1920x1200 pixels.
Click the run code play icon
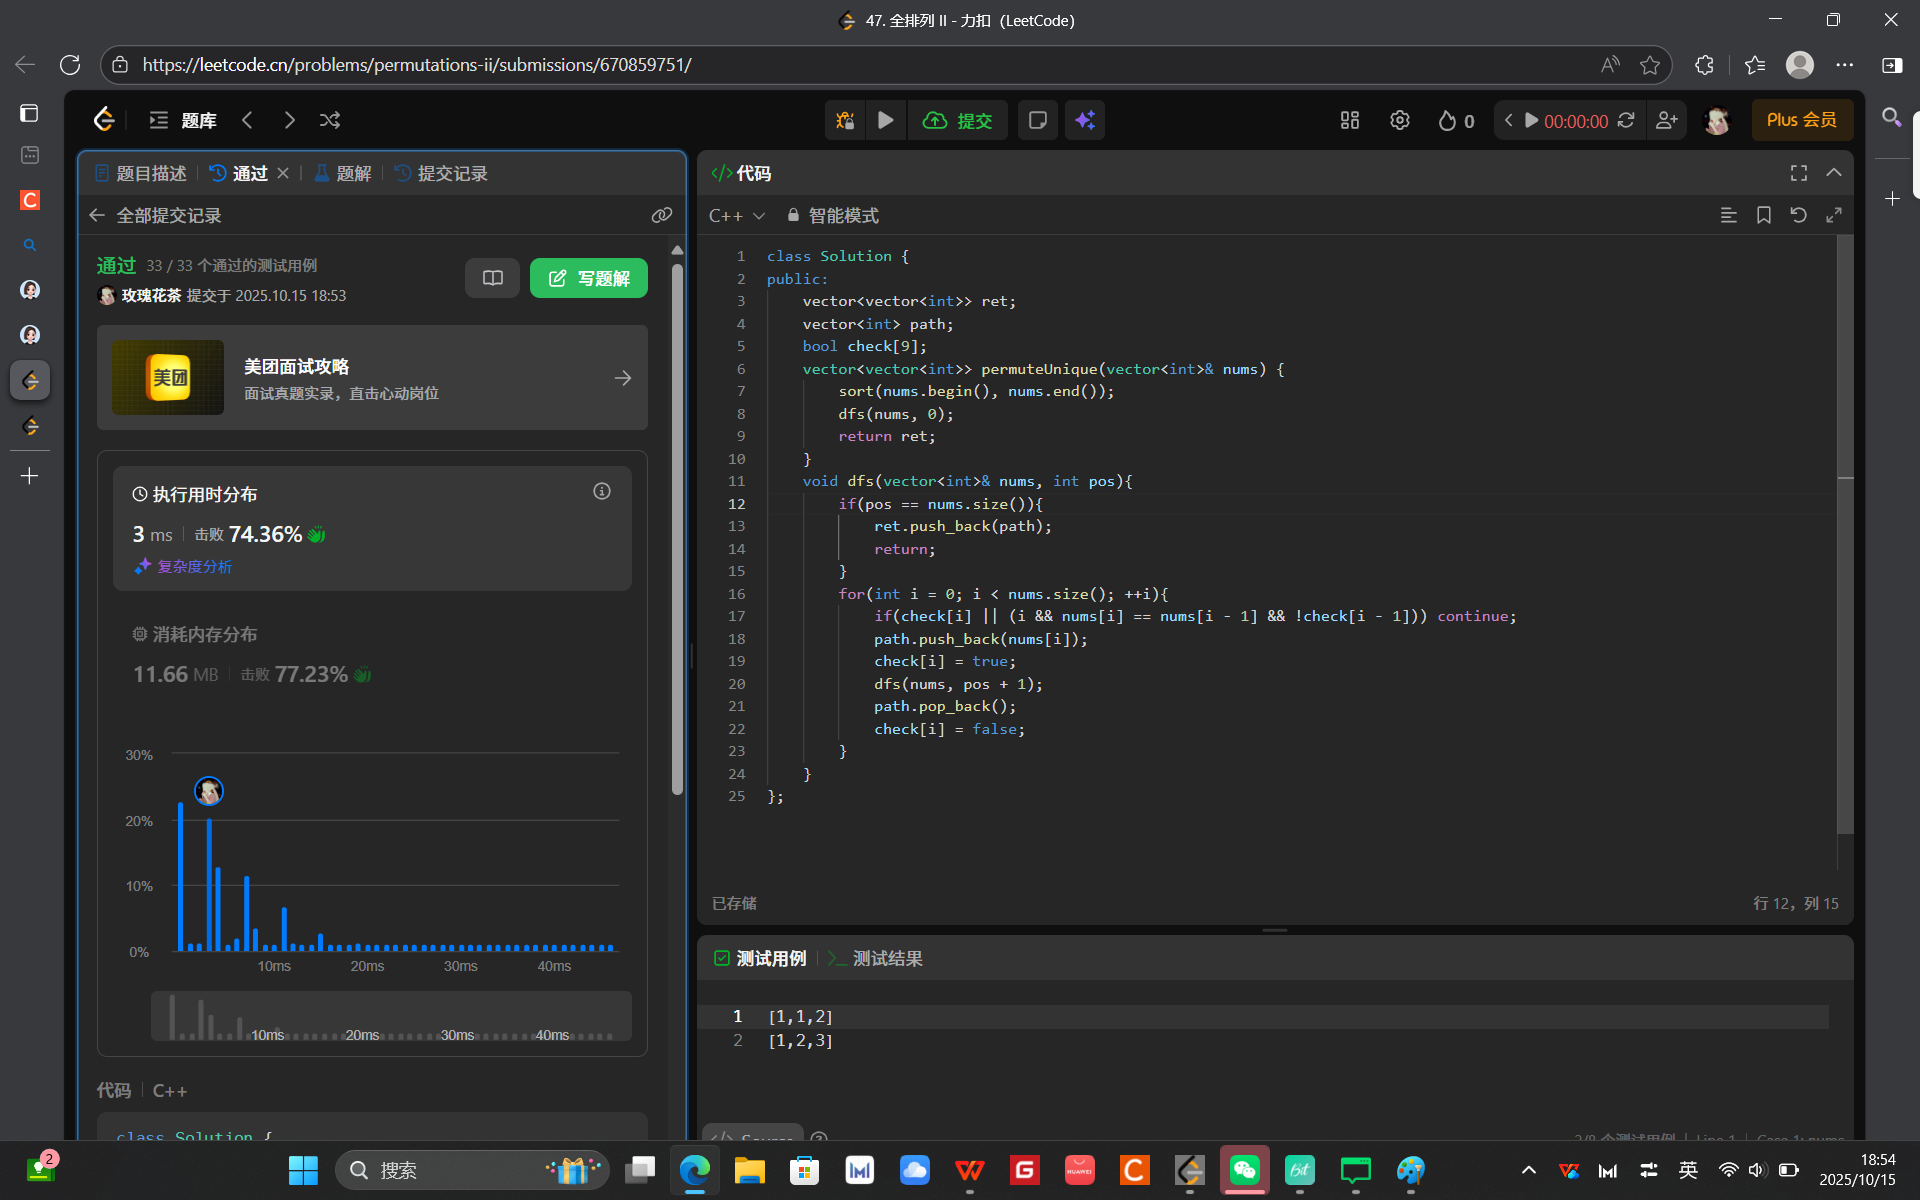pyautogui.click(x=885, y=120)
